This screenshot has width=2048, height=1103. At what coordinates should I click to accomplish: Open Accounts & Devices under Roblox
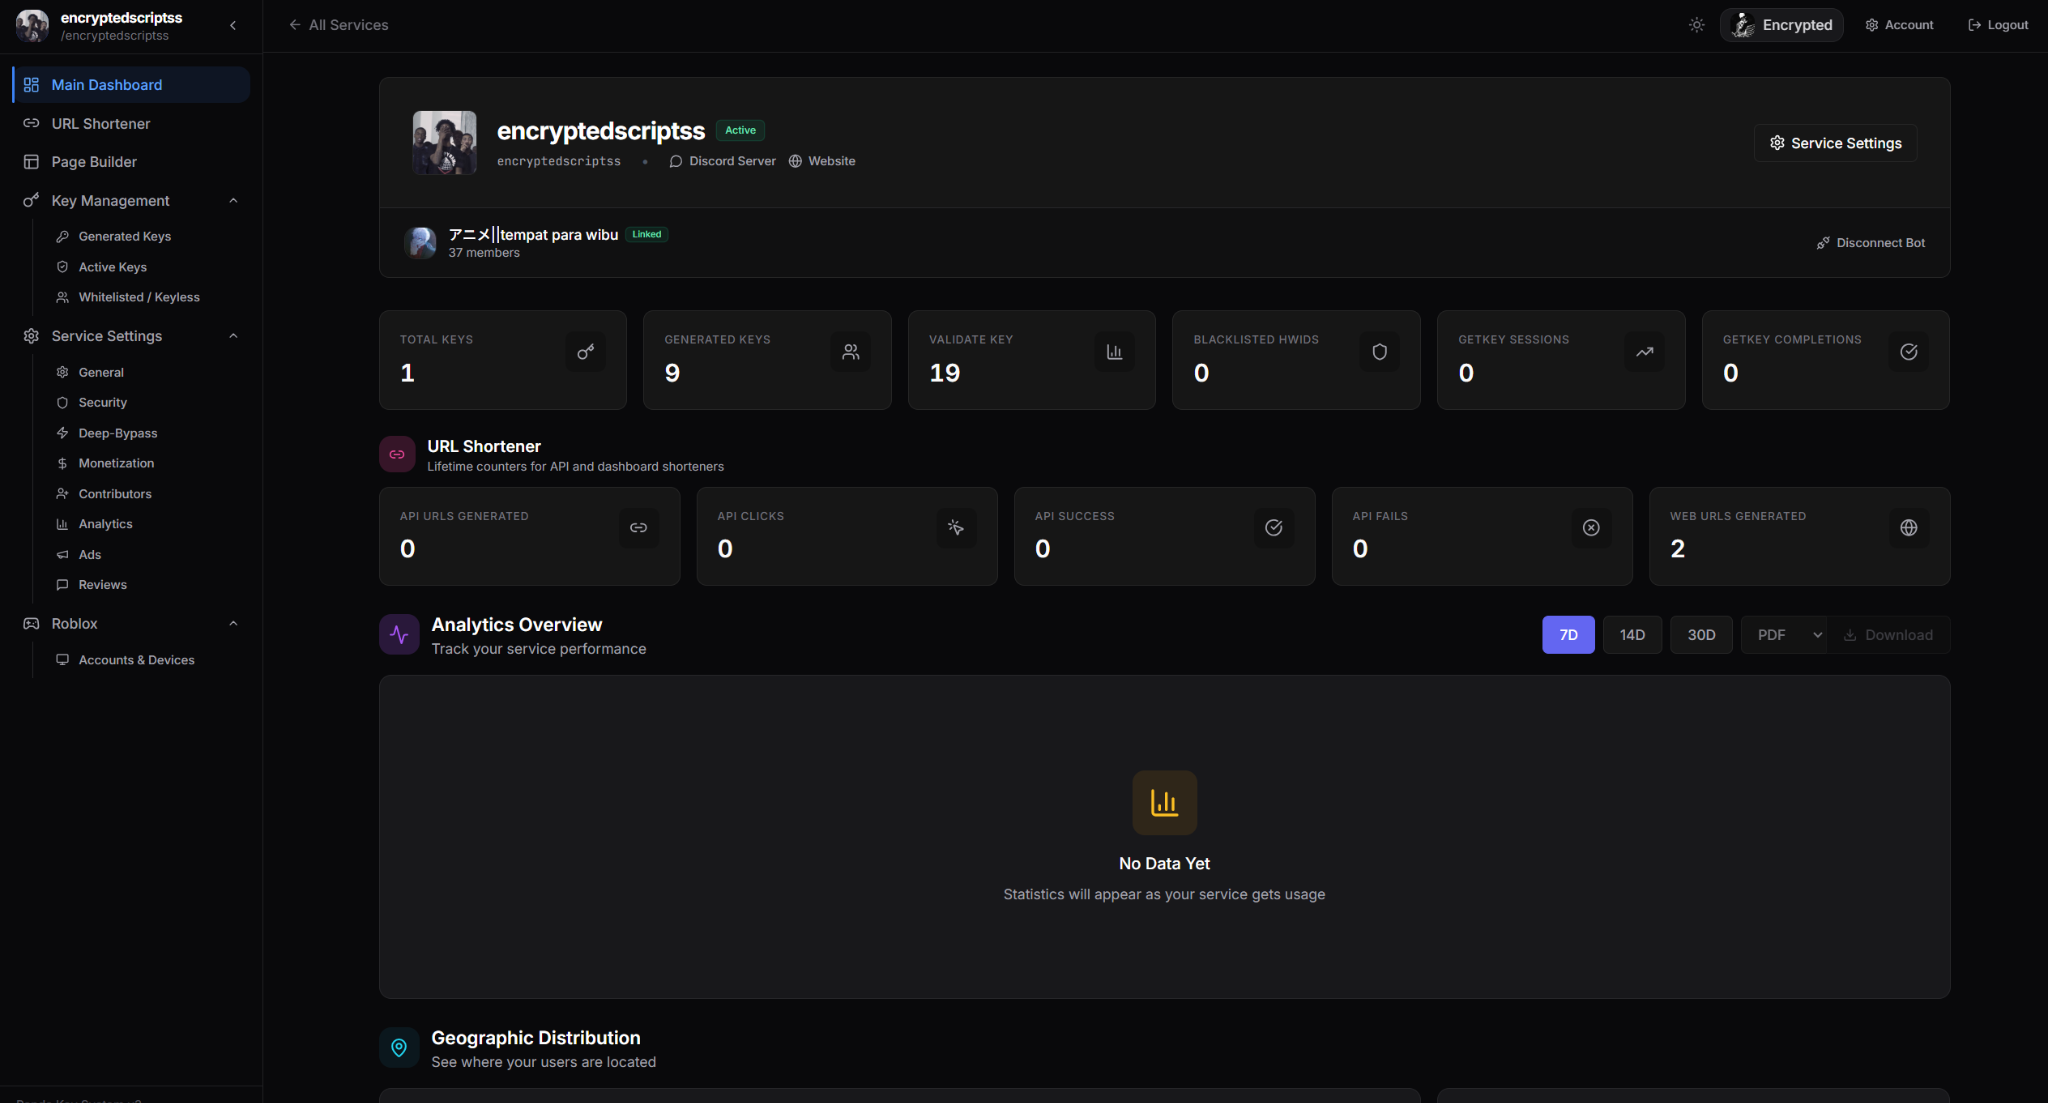[136, 660]
